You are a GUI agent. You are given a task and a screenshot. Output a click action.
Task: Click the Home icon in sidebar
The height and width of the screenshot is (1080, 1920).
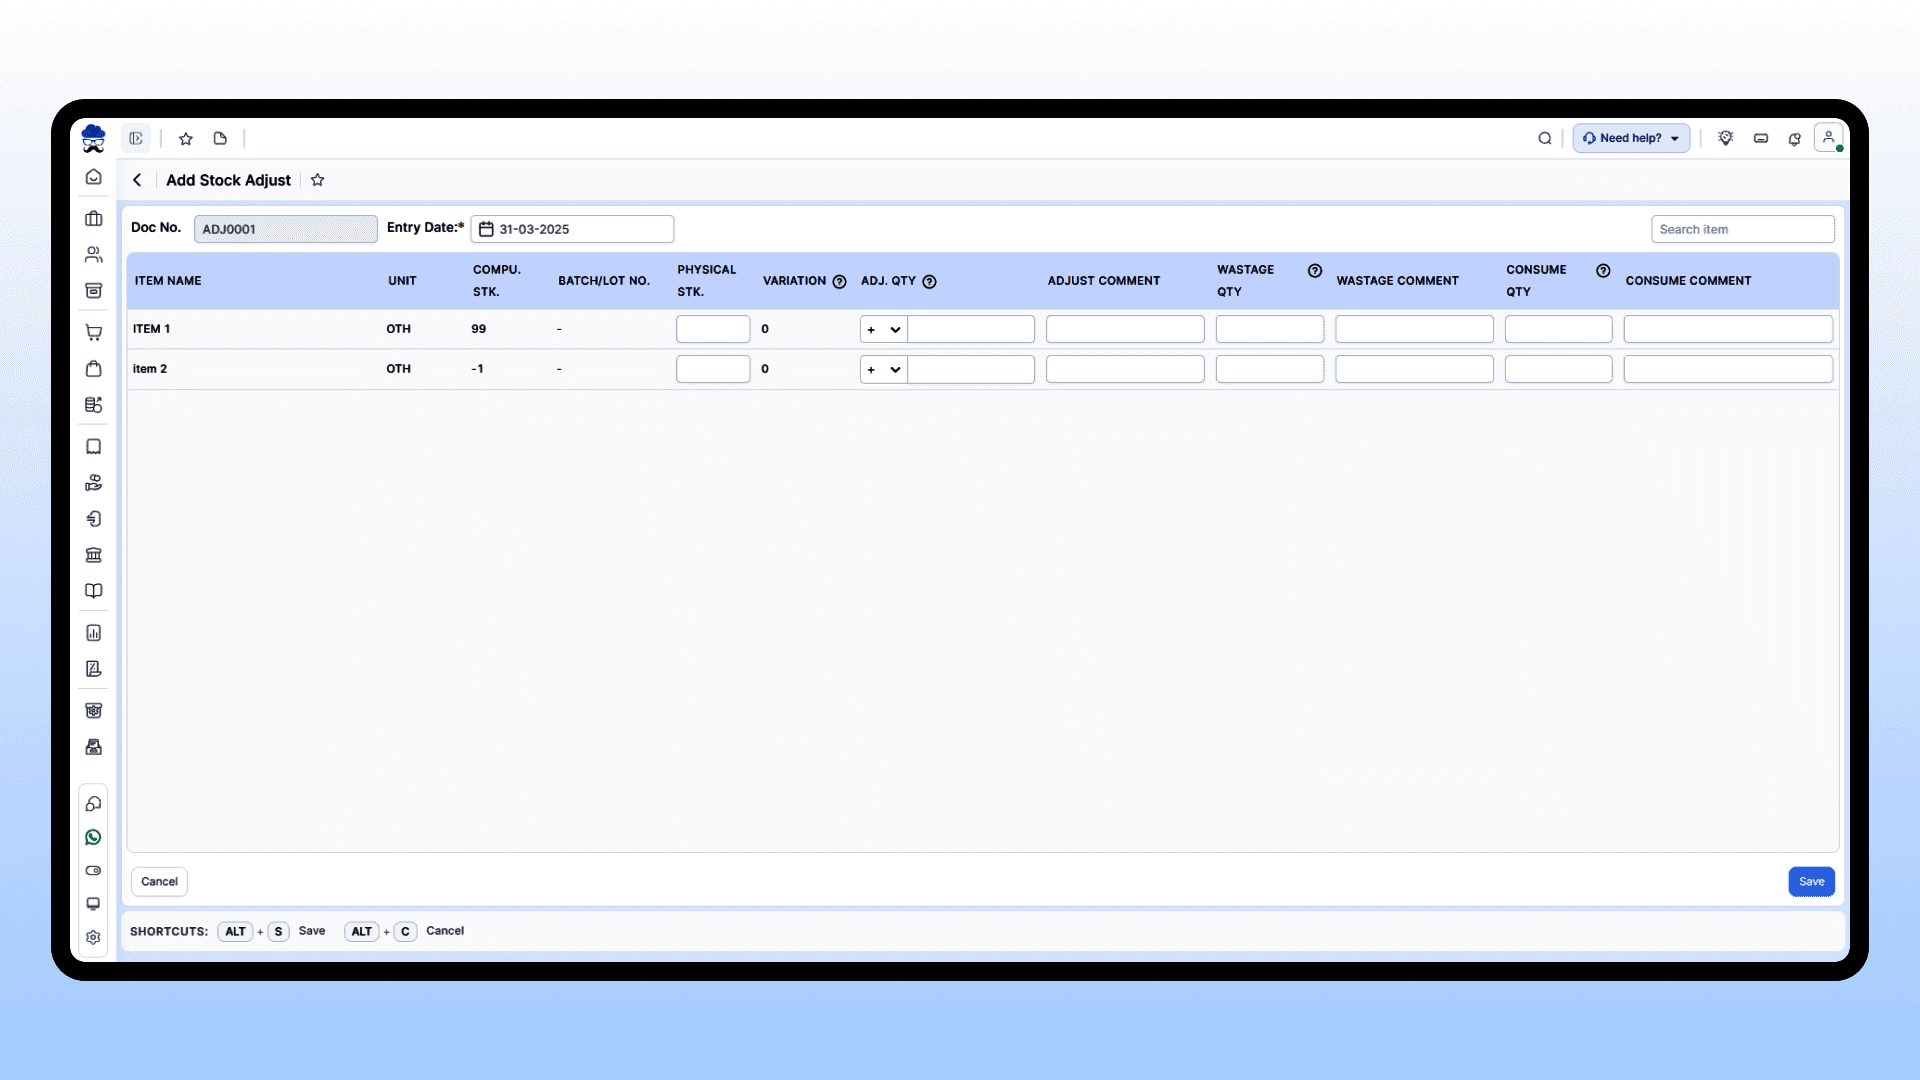pos(93,177)
